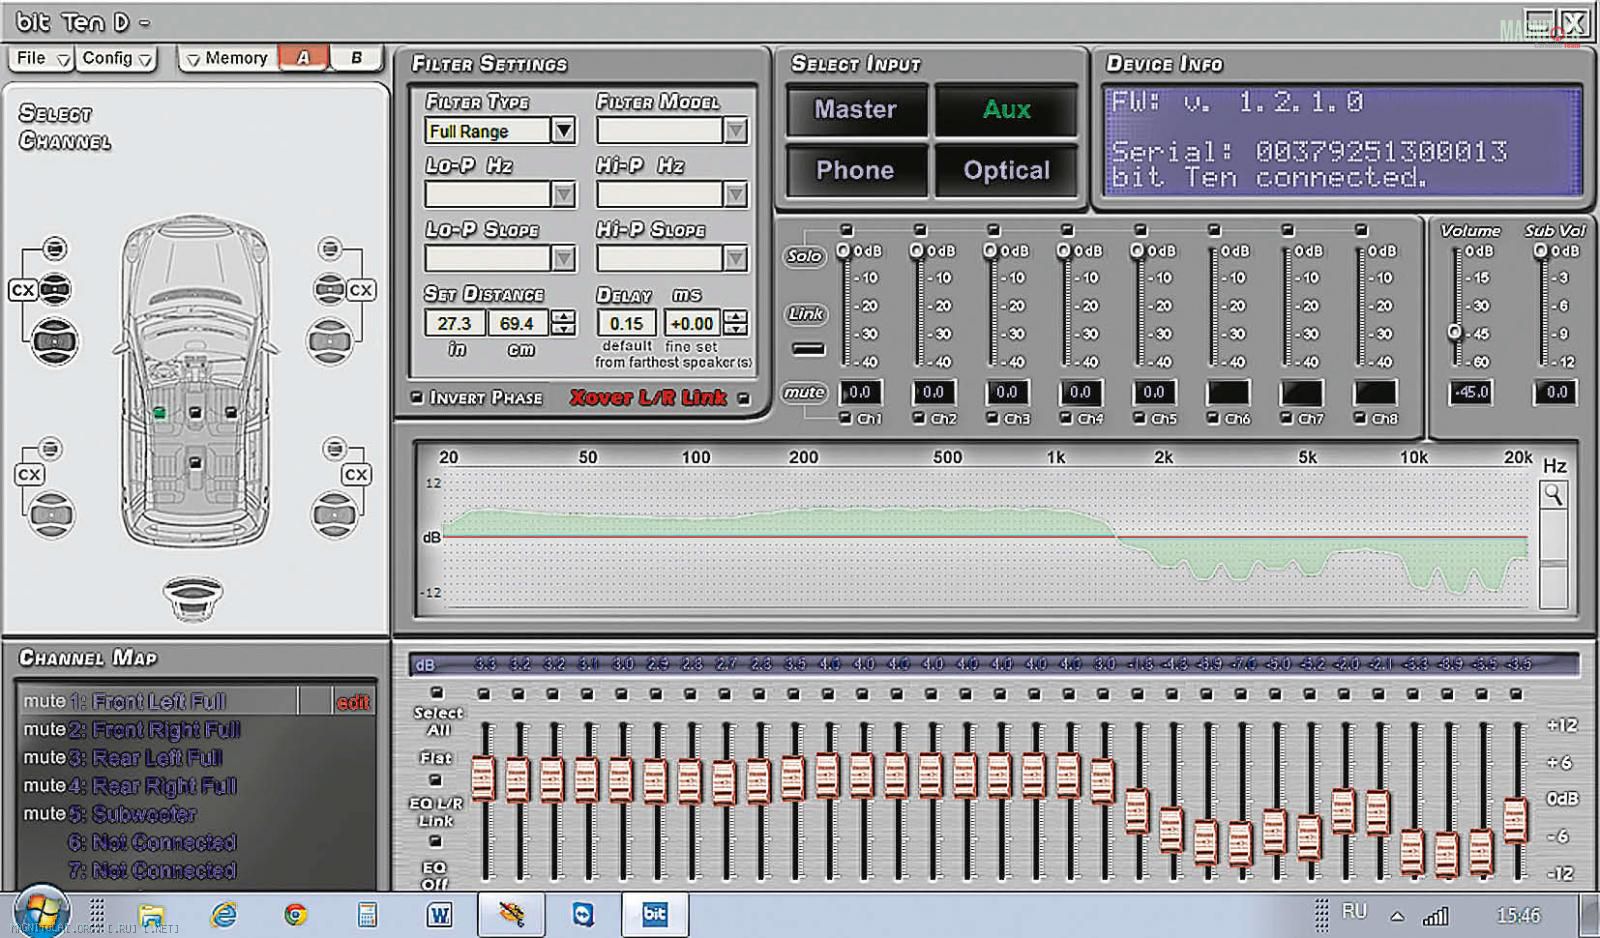Screen dimensions: 1600x938
Task: Select the rear left woofer icon
Action: click(x=50, y=516)
